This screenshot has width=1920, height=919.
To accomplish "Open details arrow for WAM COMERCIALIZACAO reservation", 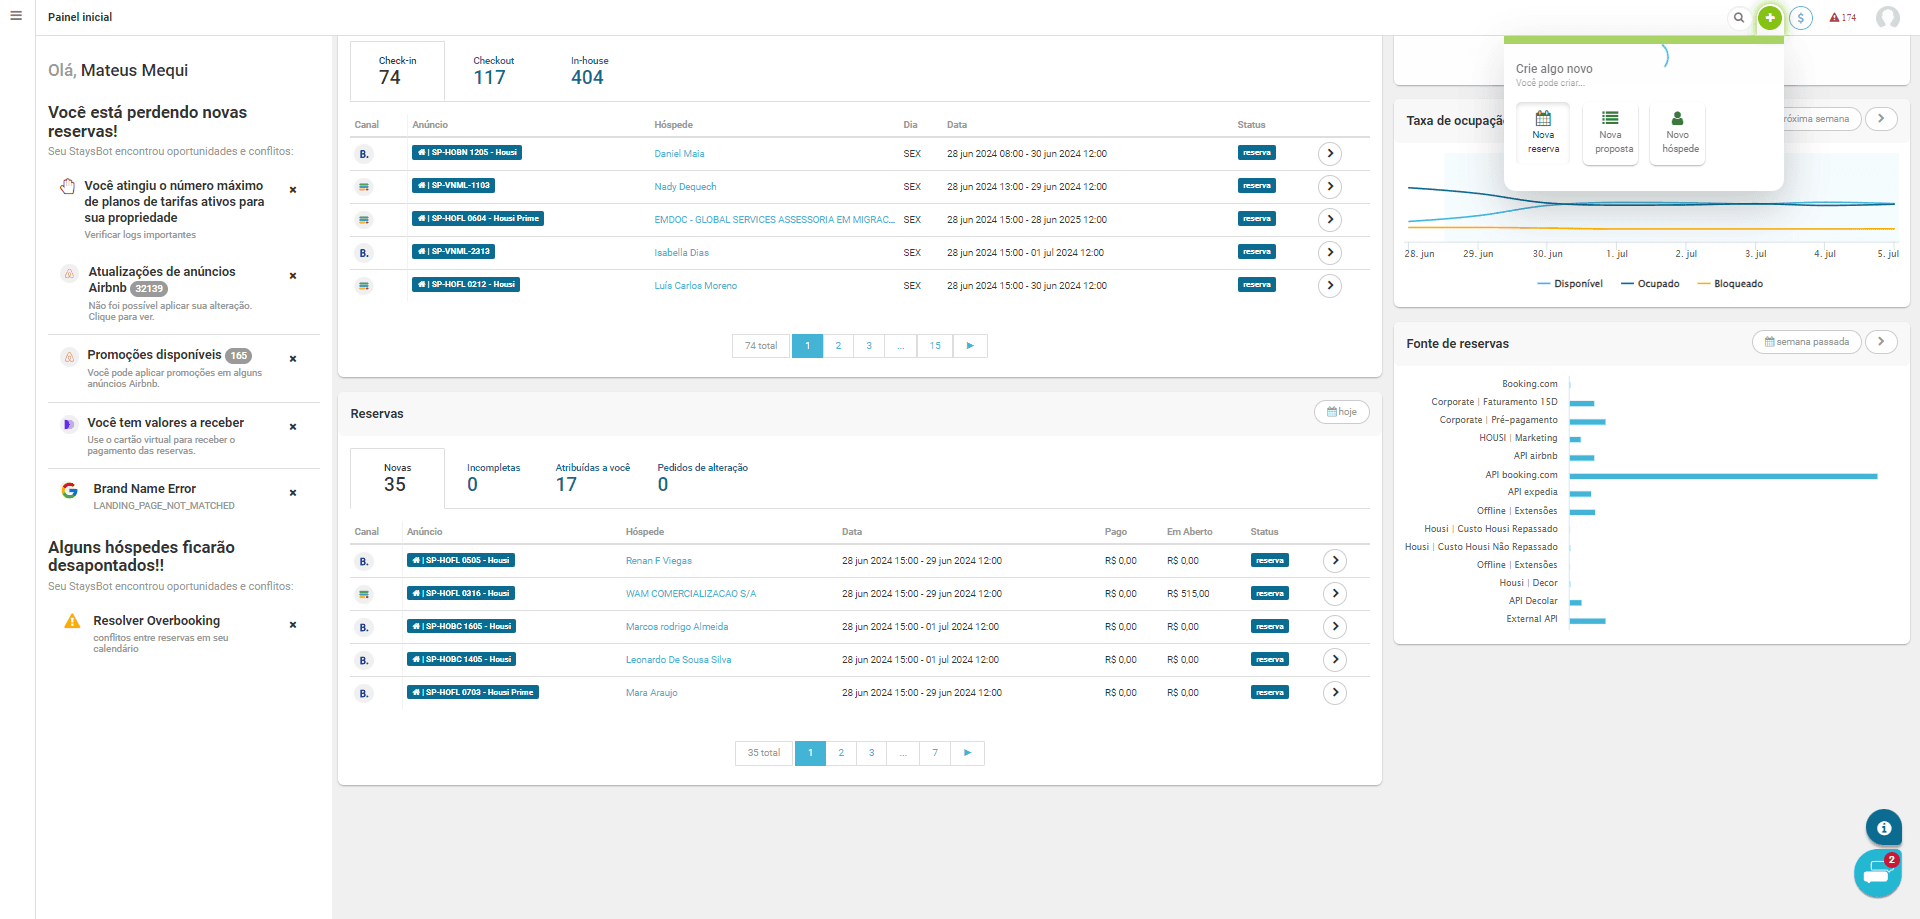I will point(1335,593).
